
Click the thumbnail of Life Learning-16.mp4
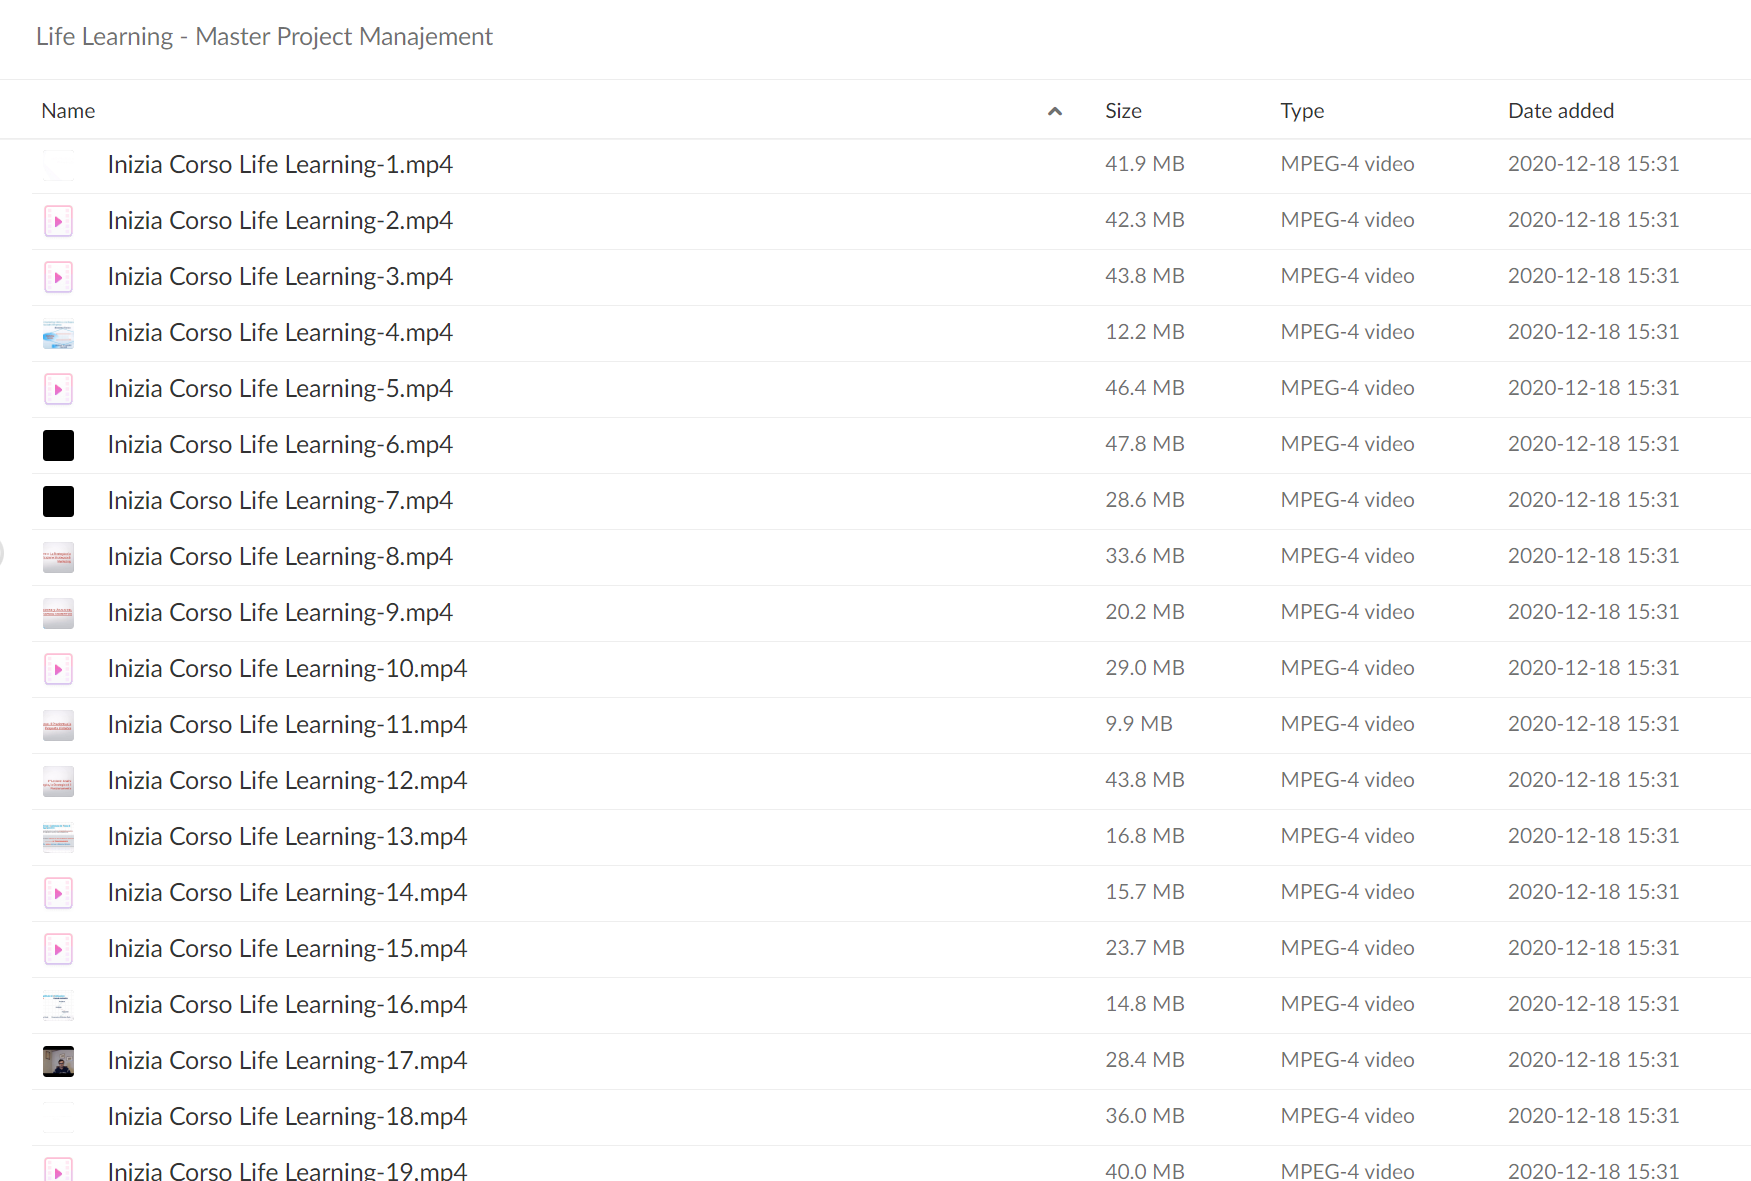58,1005
